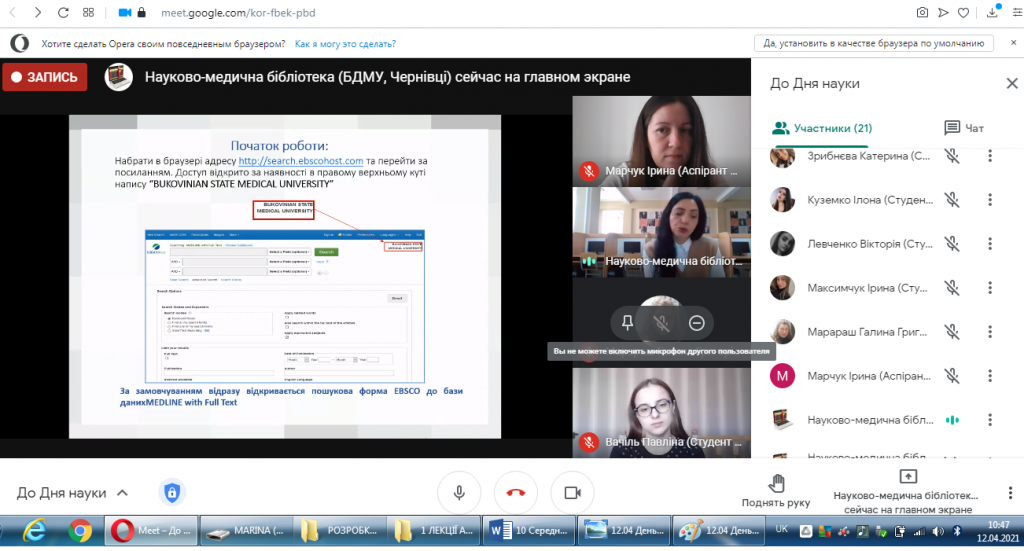Switch to the 'Meet – До ...' Opera taskbar window
Screen dimensions: 1024x551
point(152,531)
